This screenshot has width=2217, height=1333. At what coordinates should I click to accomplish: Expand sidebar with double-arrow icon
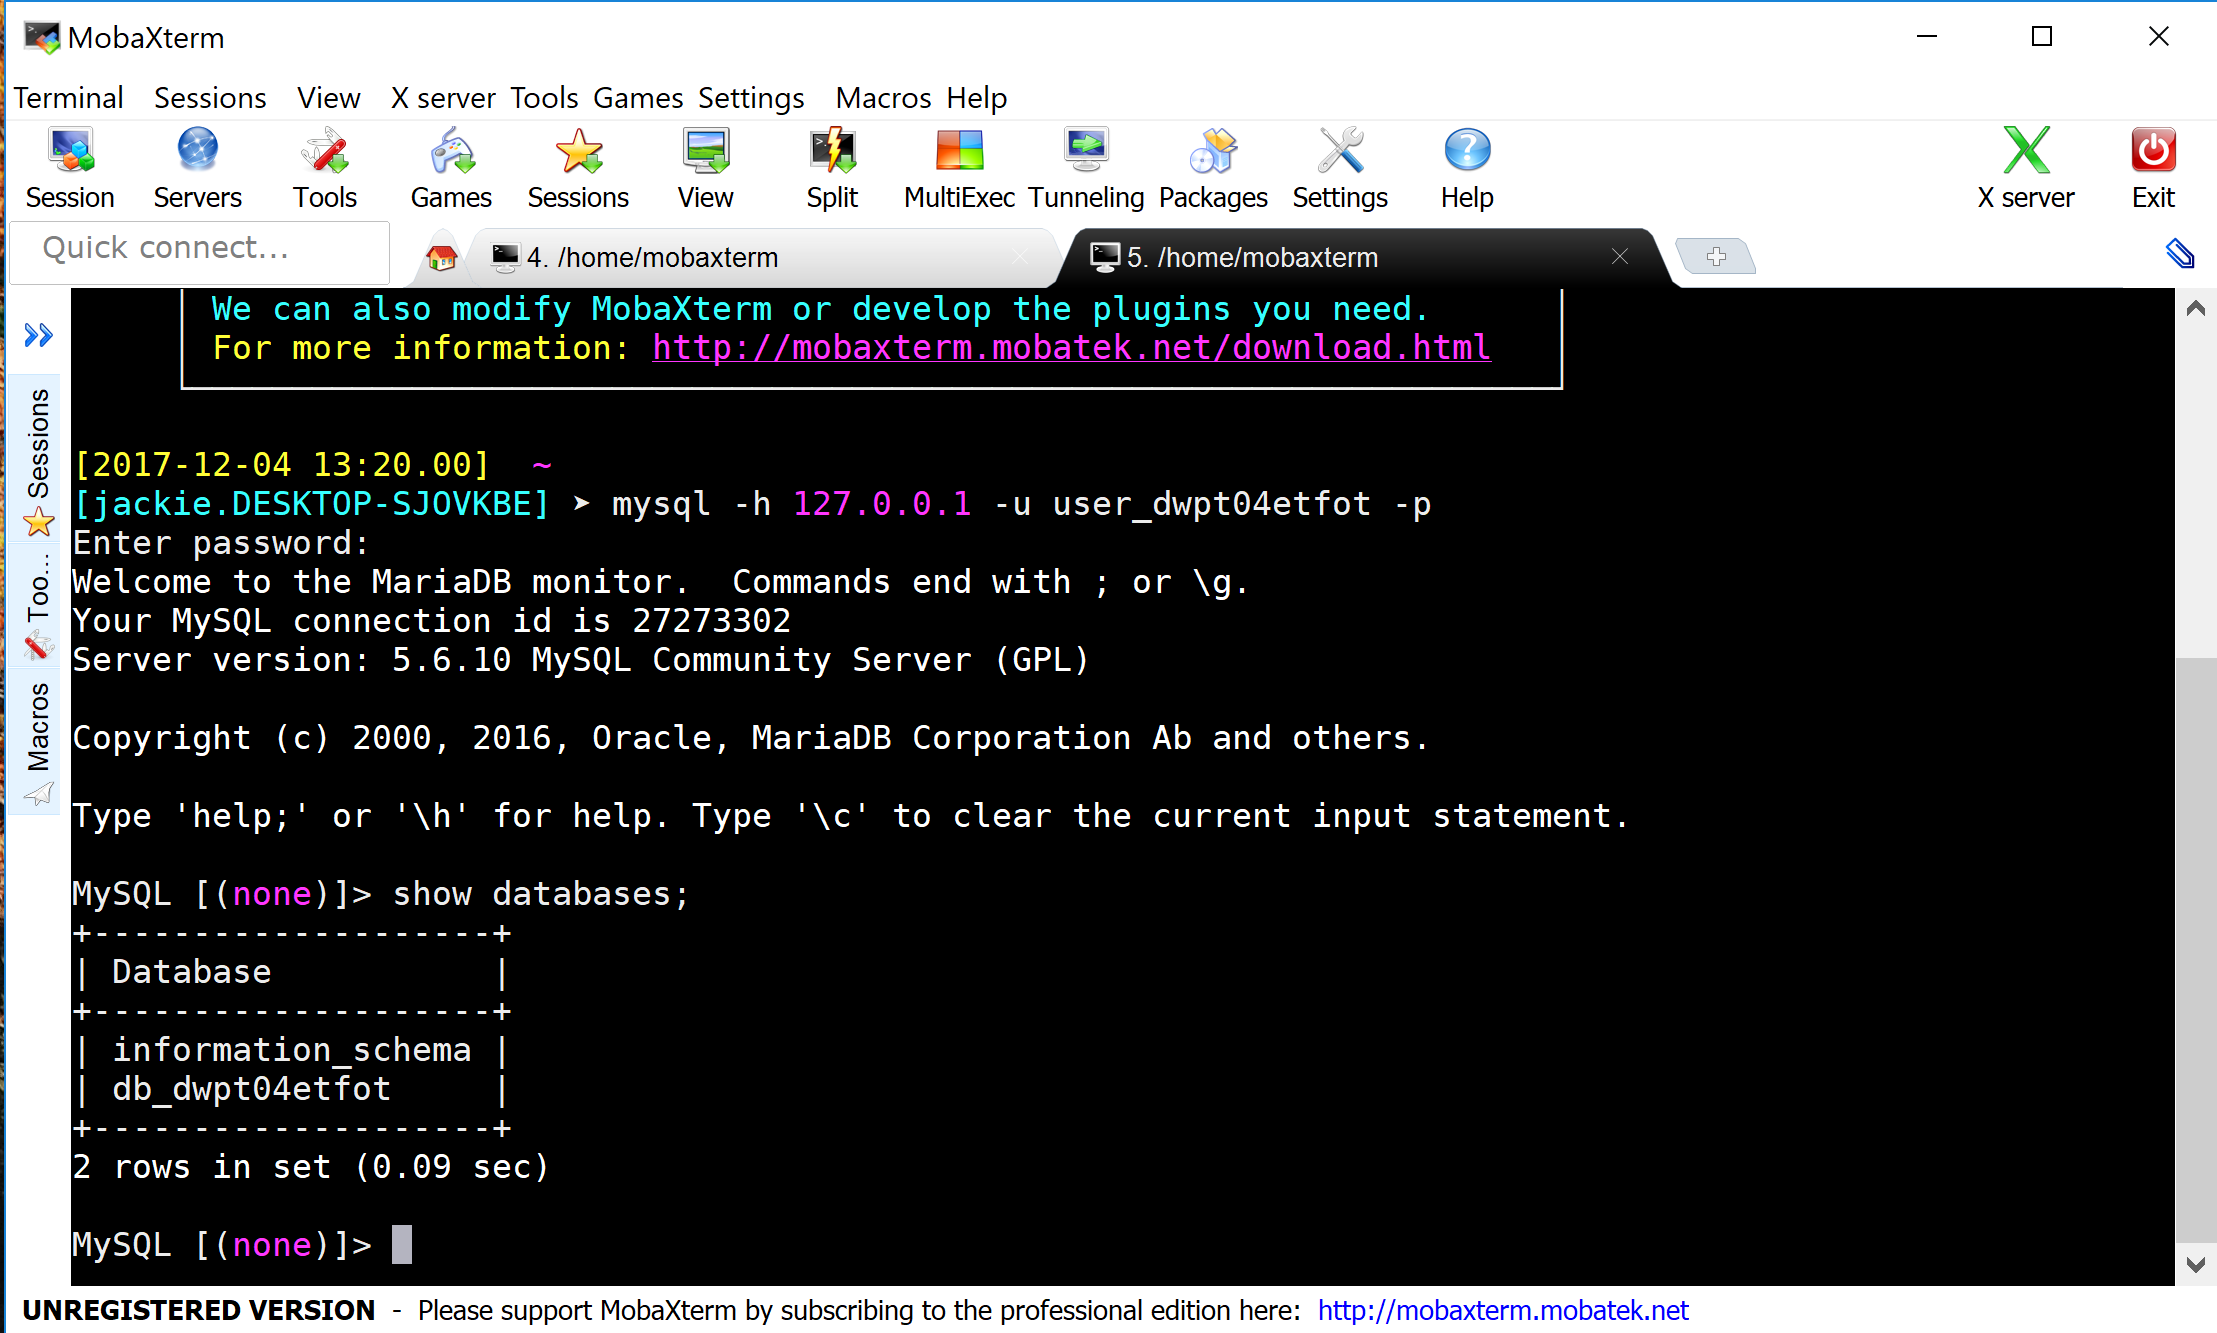(38, 335)
